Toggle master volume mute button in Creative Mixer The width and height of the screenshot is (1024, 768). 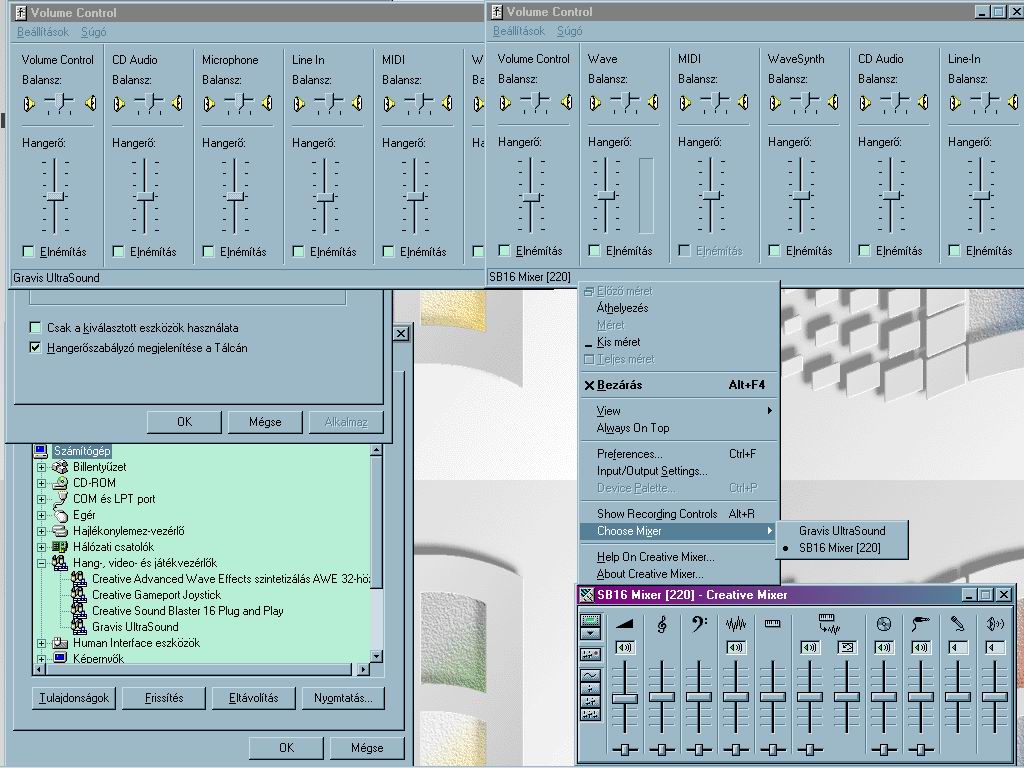click(x=624, y=647)
